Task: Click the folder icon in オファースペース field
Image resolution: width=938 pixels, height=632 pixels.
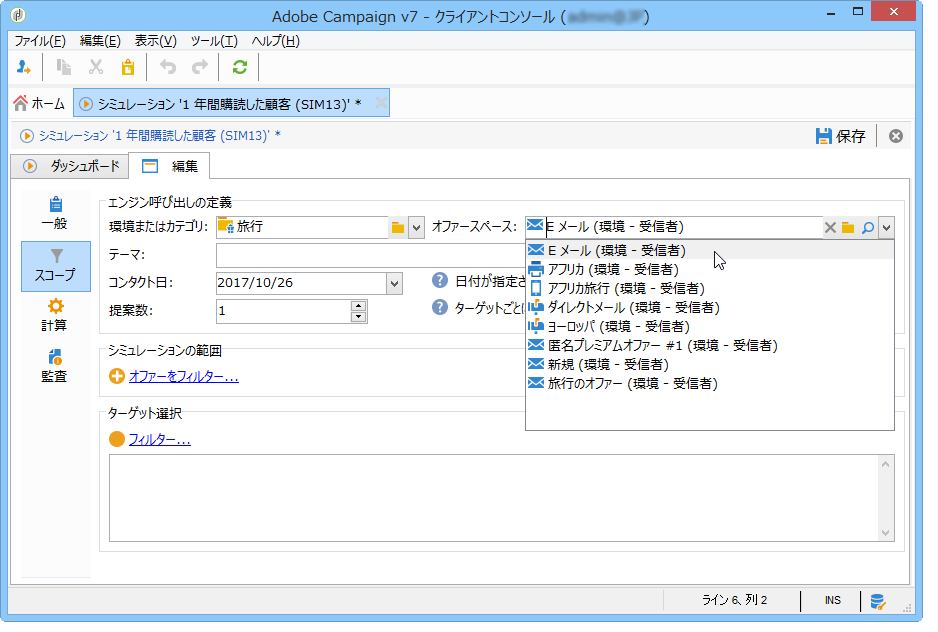Action: point(848,227)
